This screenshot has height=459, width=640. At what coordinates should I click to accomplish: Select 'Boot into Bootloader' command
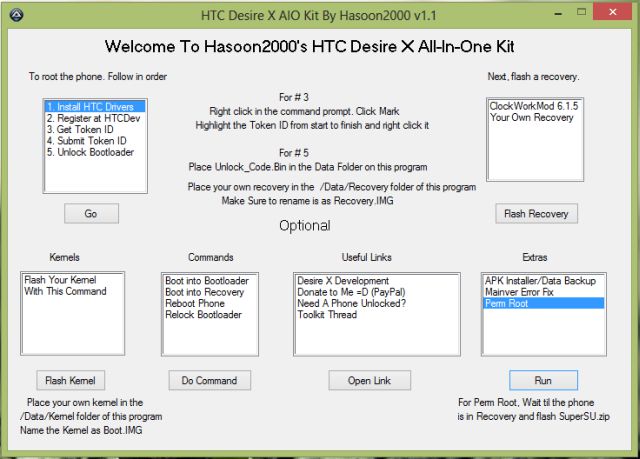(210, 281)
